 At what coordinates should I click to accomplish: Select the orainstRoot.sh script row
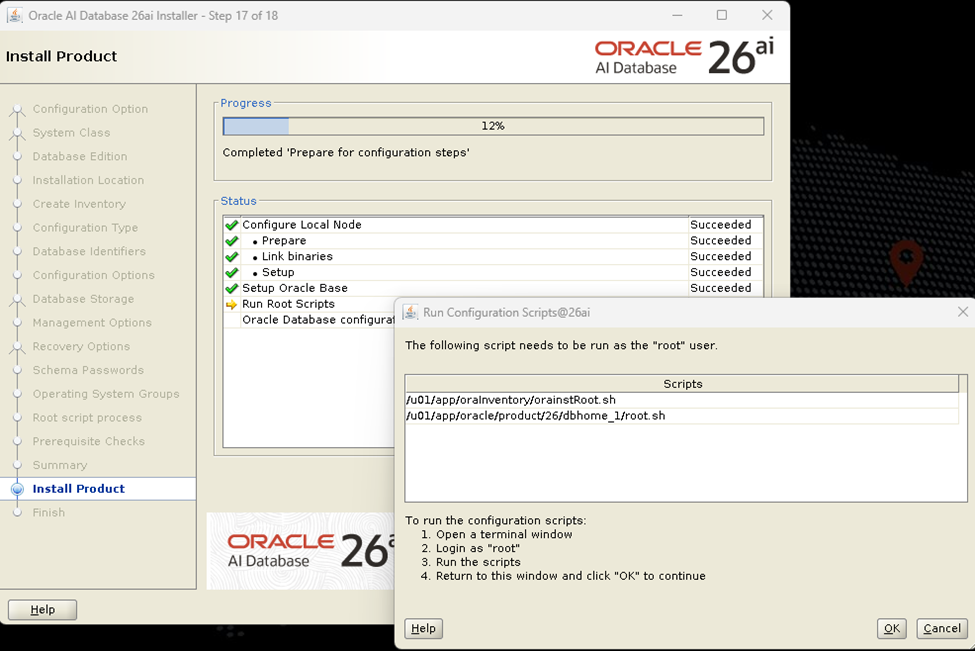pos(682,400)
